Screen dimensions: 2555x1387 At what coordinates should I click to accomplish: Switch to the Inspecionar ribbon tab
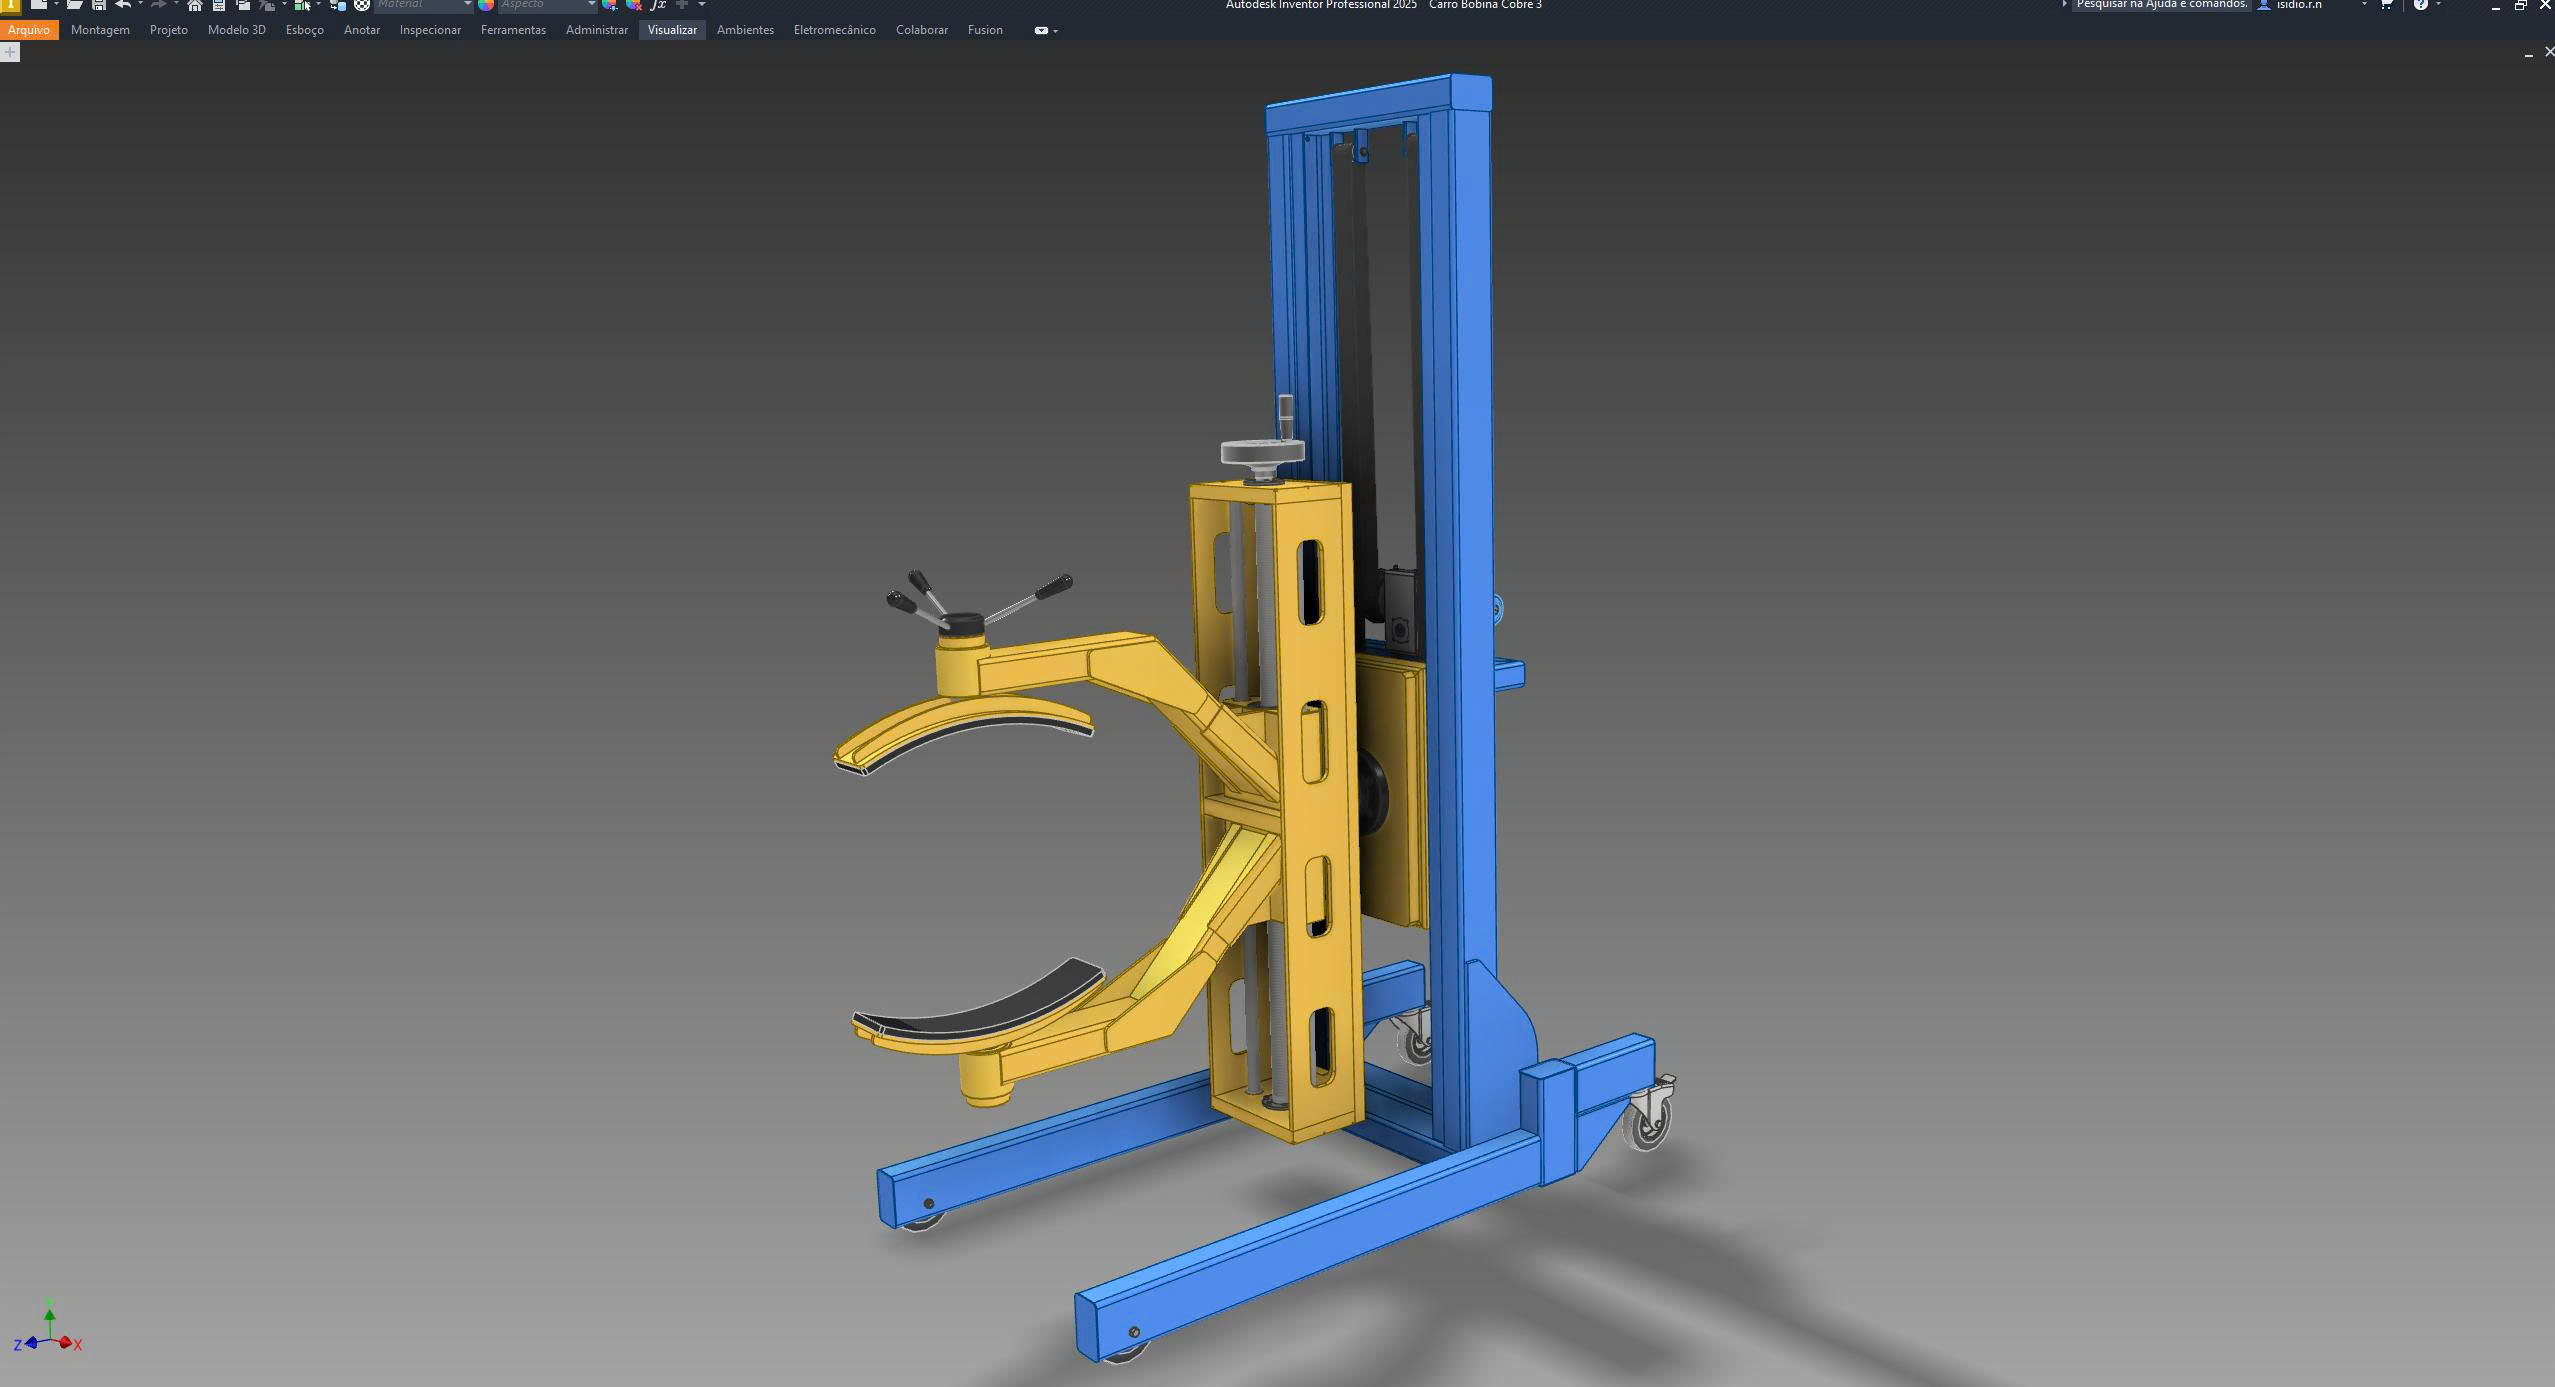tap(430, 30)
